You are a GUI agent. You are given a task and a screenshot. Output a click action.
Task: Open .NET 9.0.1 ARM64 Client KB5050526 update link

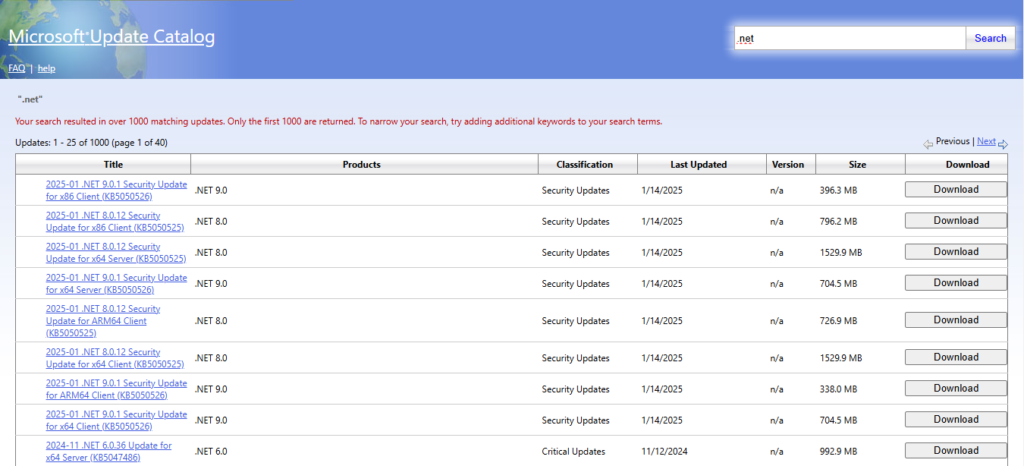116,389
